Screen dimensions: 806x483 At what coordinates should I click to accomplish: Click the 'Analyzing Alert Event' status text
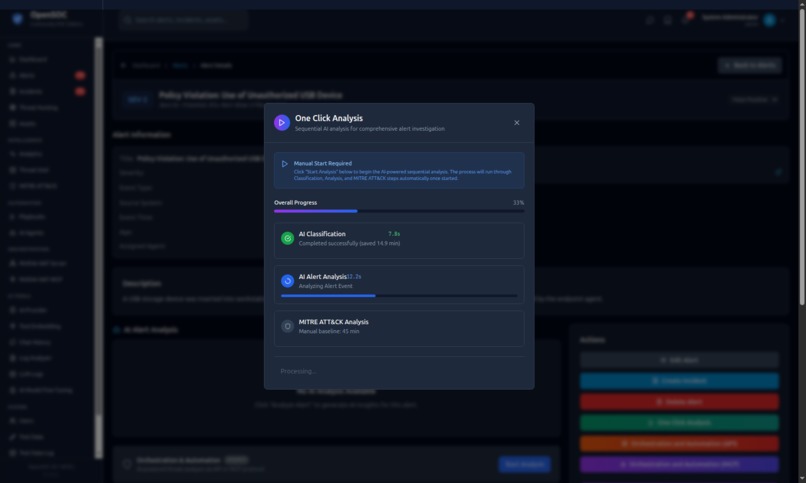(x=325, y=286)
